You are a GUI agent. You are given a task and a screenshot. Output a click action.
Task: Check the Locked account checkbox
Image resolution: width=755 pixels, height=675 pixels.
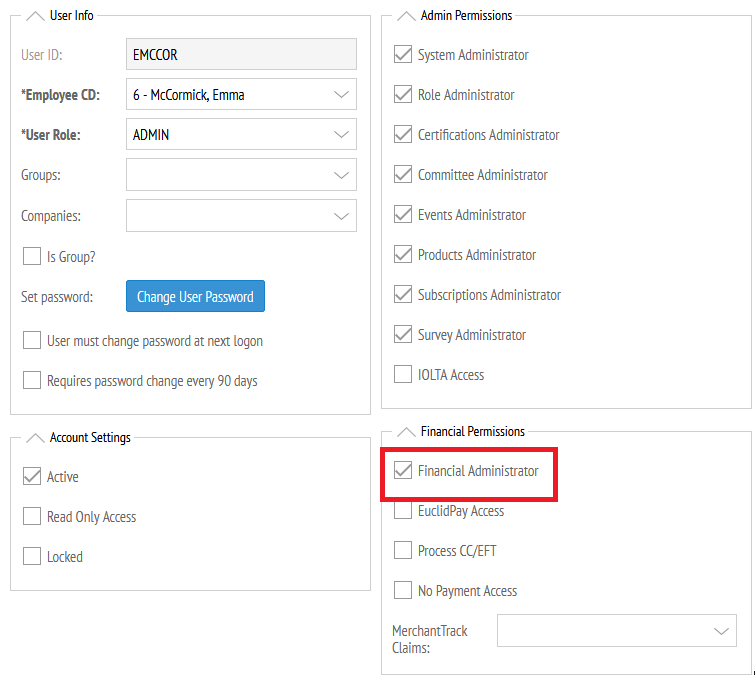point(32,557)
